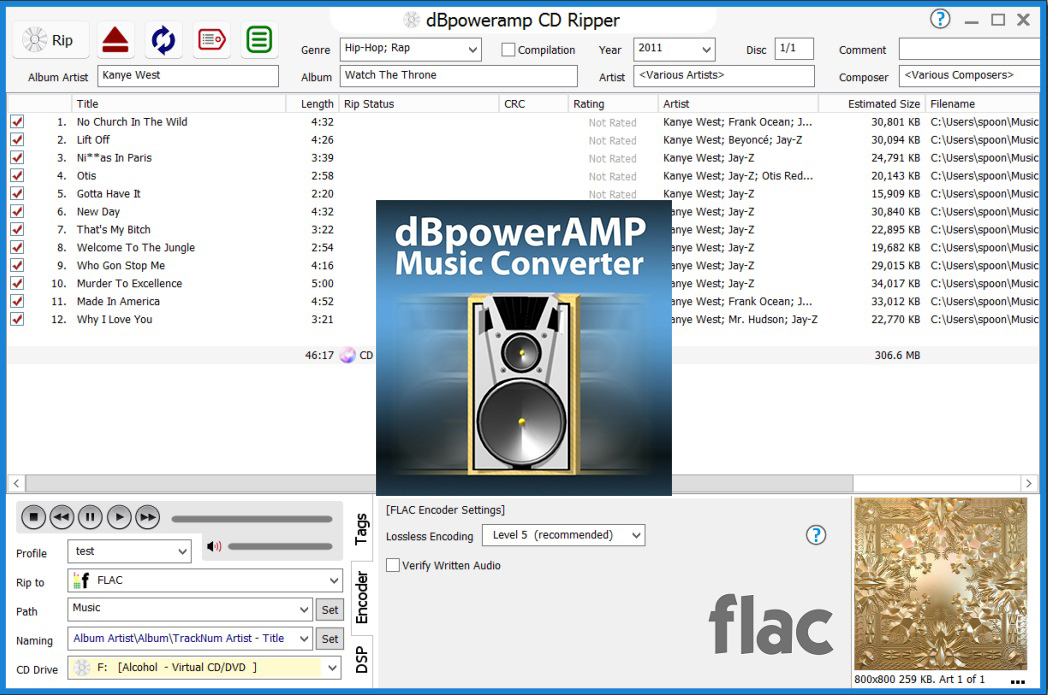Viewport: 1048px width, 695px height.
Task: Open the green options list icon
Action: [259, 40]
